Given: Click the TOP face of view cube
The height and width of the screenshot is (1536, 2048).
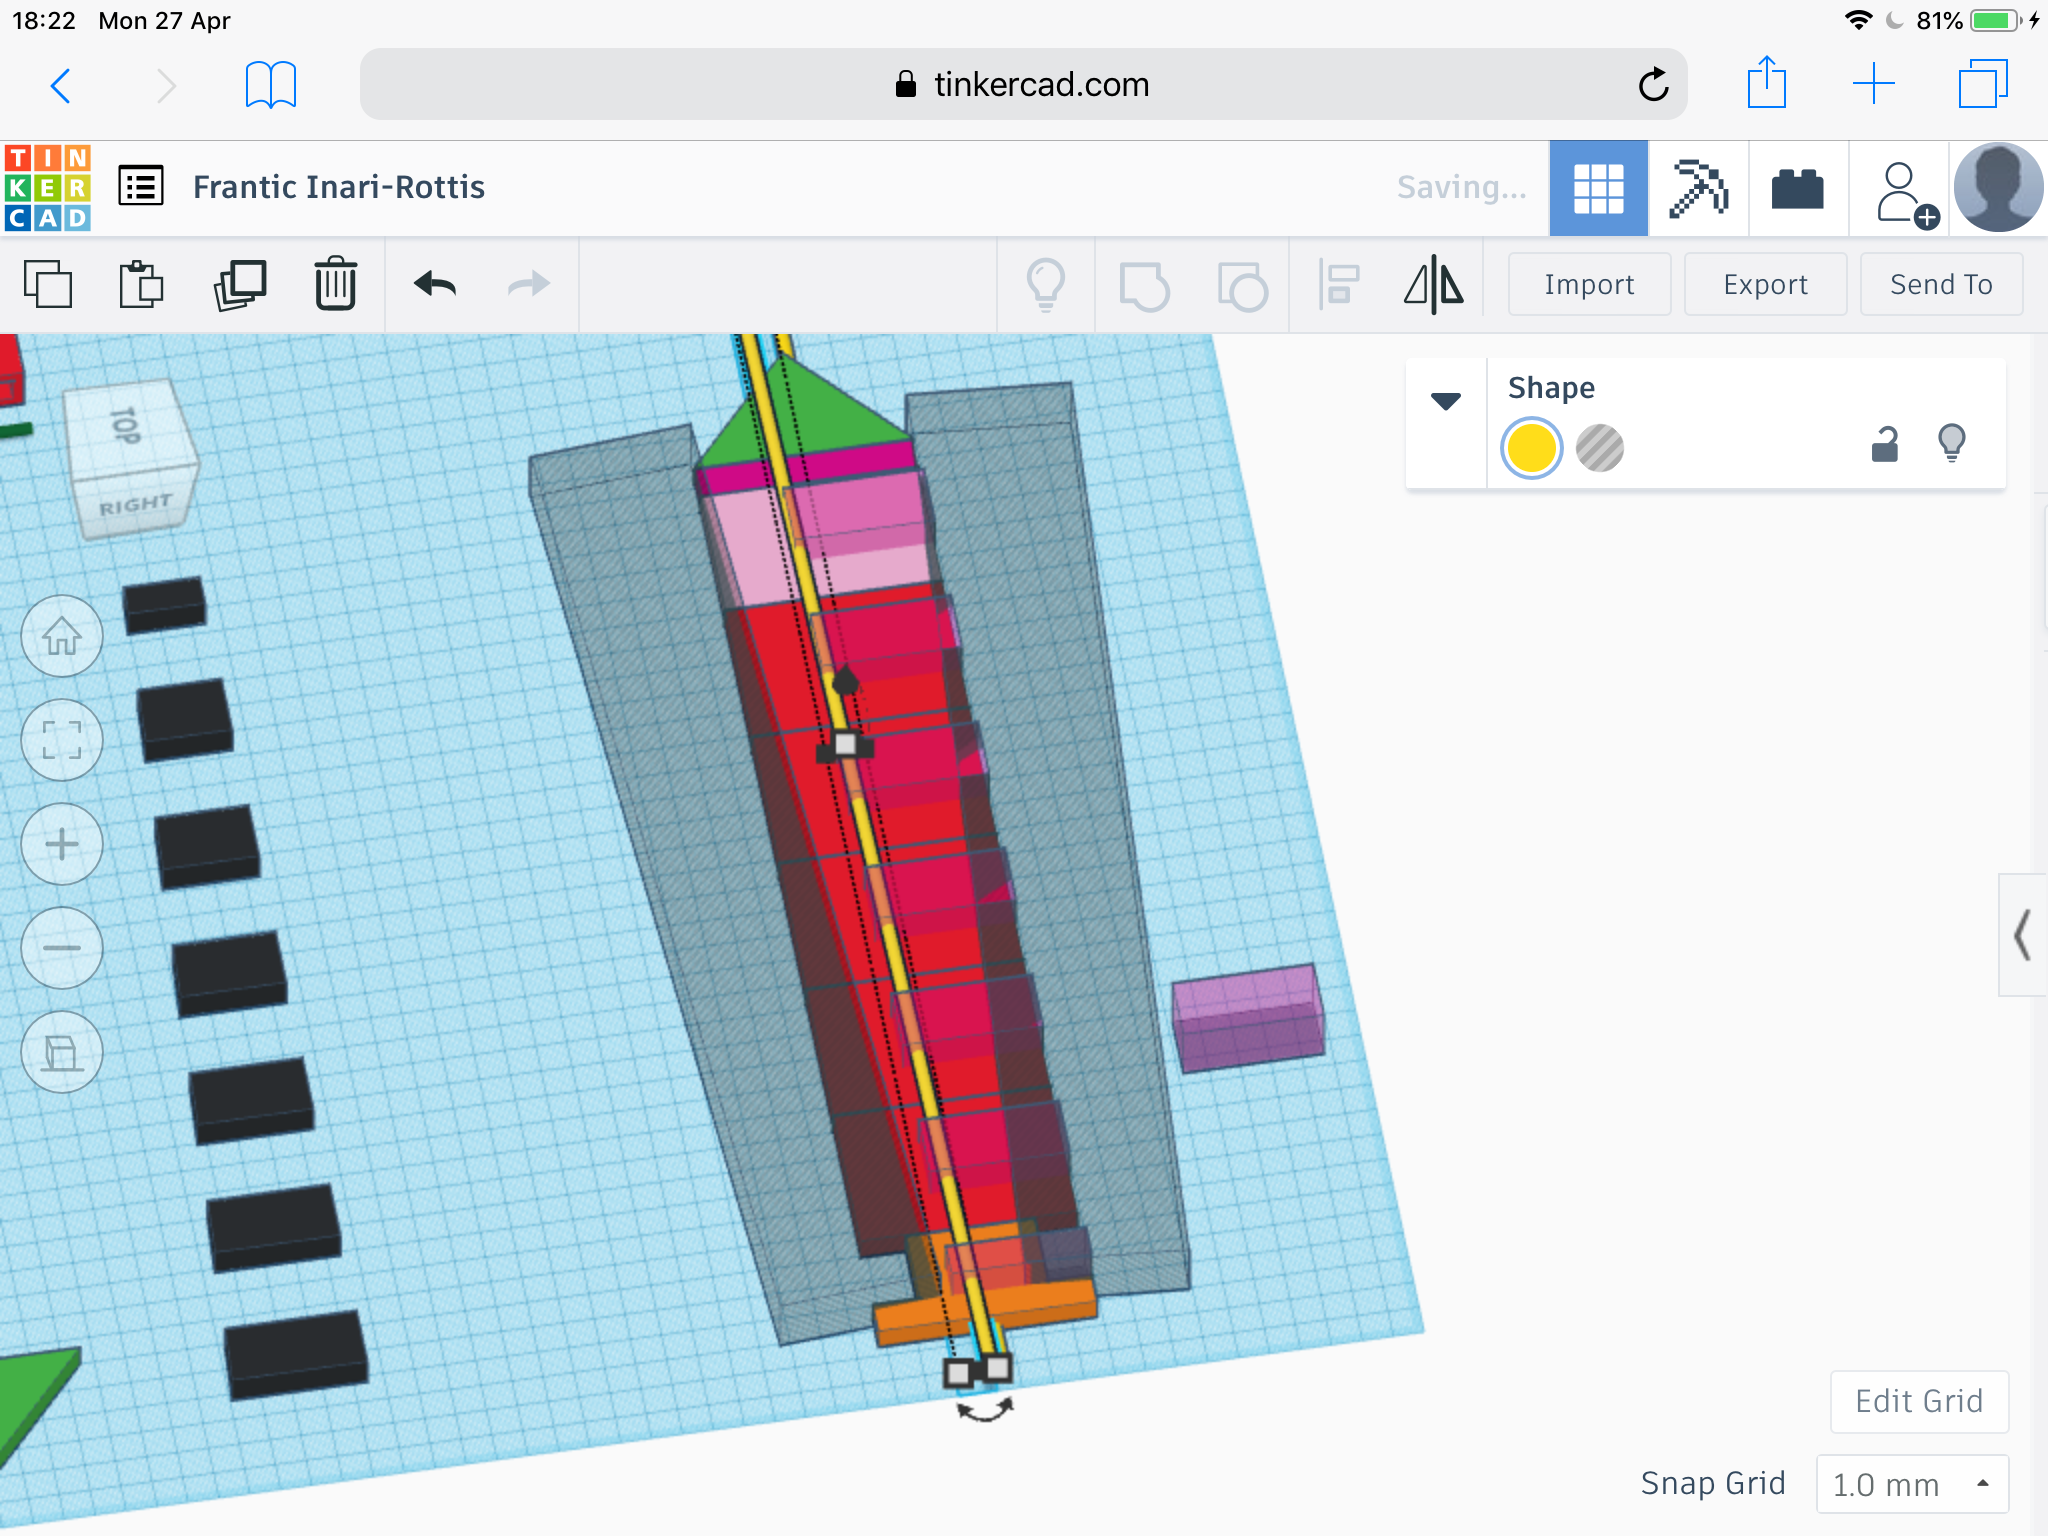Looking at the screenshot, I should (128, 424).
